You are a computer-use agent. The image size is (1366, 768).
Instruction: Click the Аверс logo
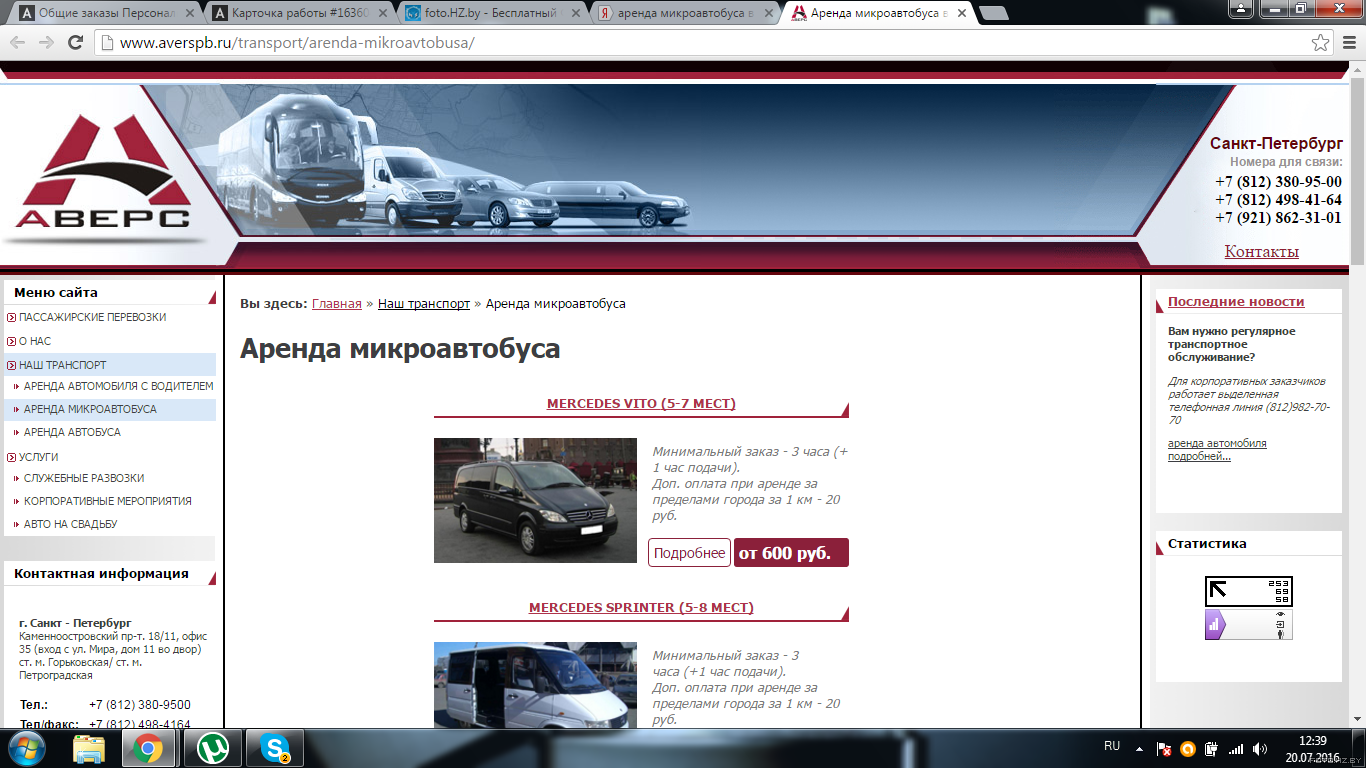(103, 172)
